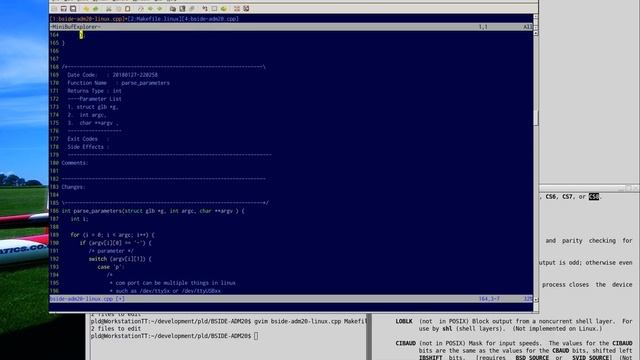Click the Copy toolbar icon

pyautogui.click(x=118, y=9)
